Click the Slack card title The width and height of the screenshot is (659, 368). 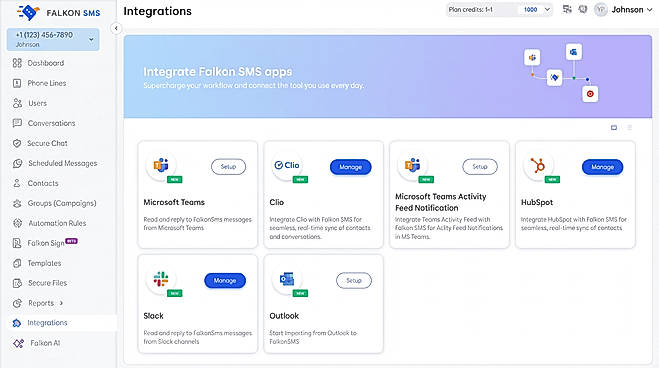click(153, 316)
